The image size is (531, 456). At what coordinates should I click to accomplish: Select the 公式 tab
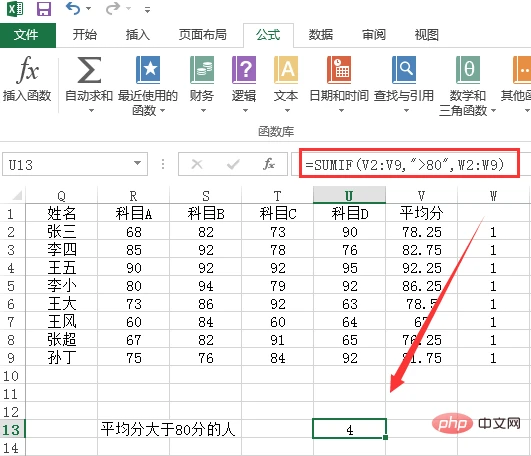[268, 35]
